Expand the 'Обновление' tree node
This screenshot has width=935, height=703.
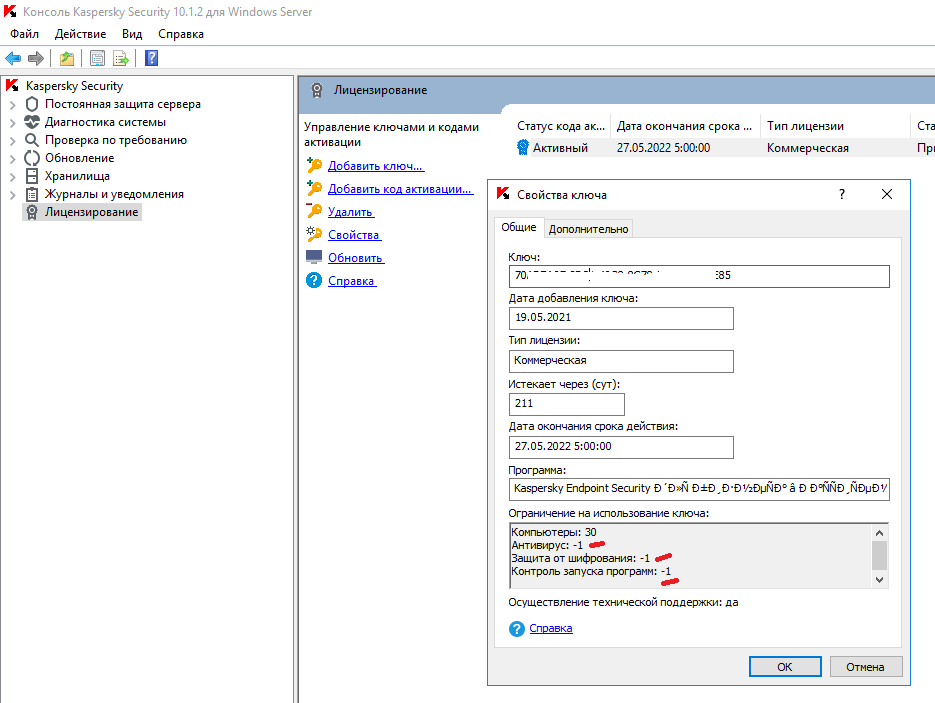click(x=13, y=159)
